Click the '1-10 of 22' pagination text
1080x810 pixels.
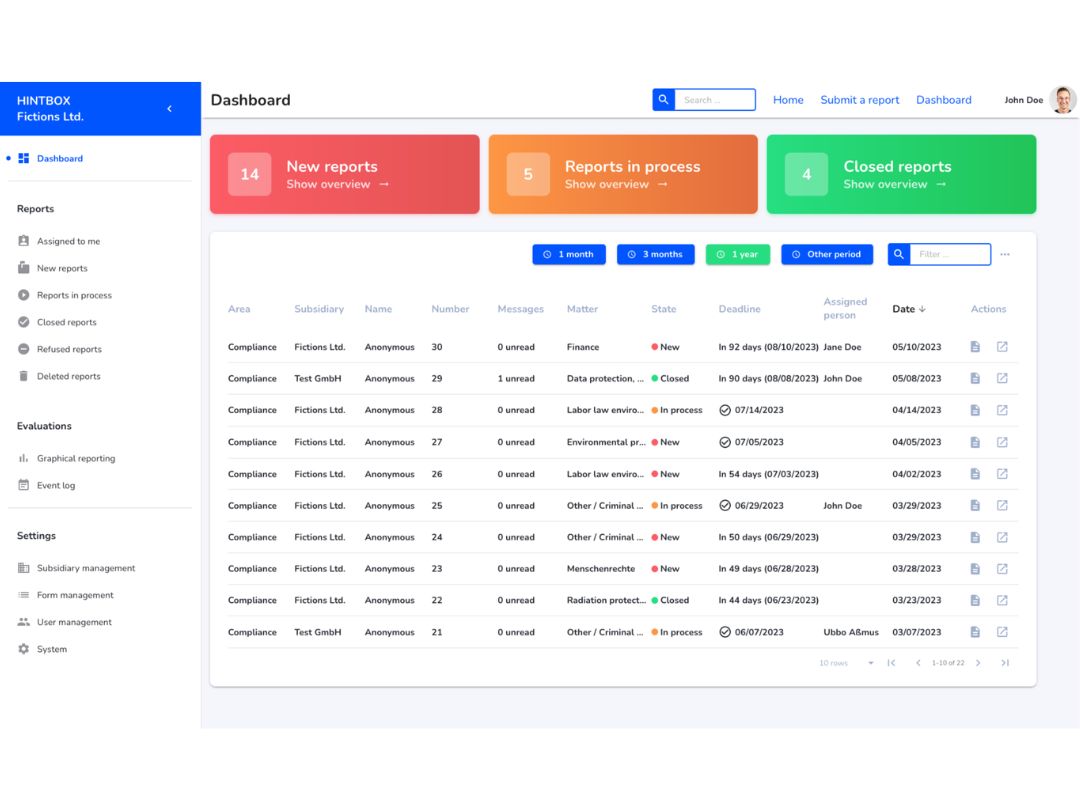pyautogui.click(x=948, y=663)
